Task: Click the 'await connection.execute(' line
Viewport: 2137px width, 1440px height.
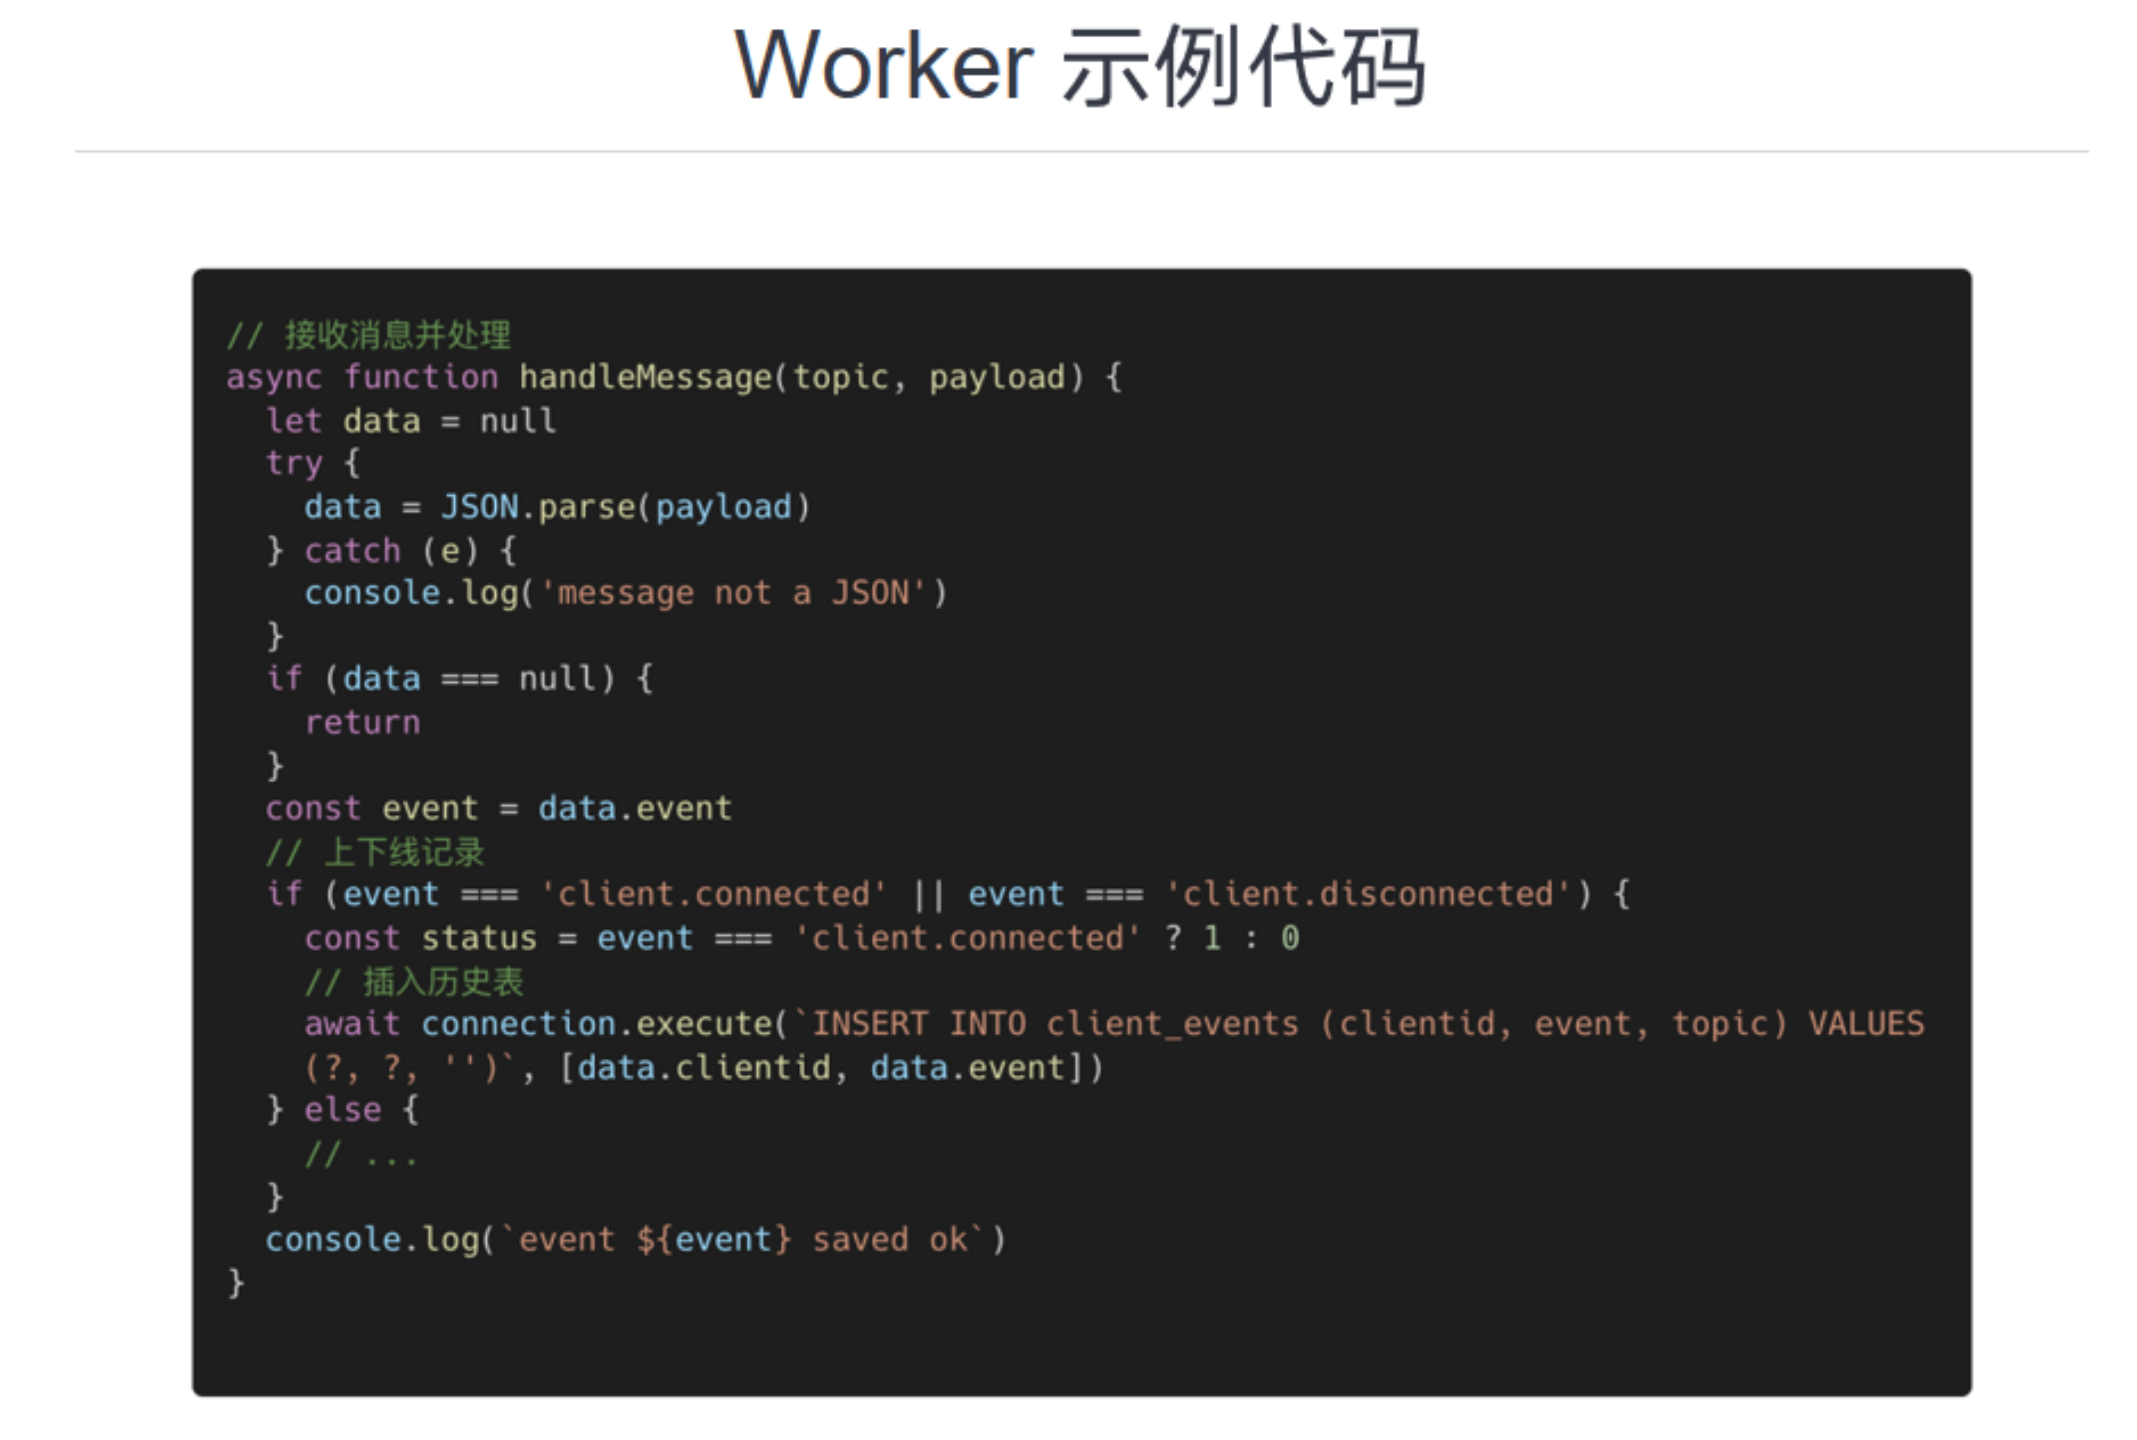Action: click(x=1114, y=1024)
